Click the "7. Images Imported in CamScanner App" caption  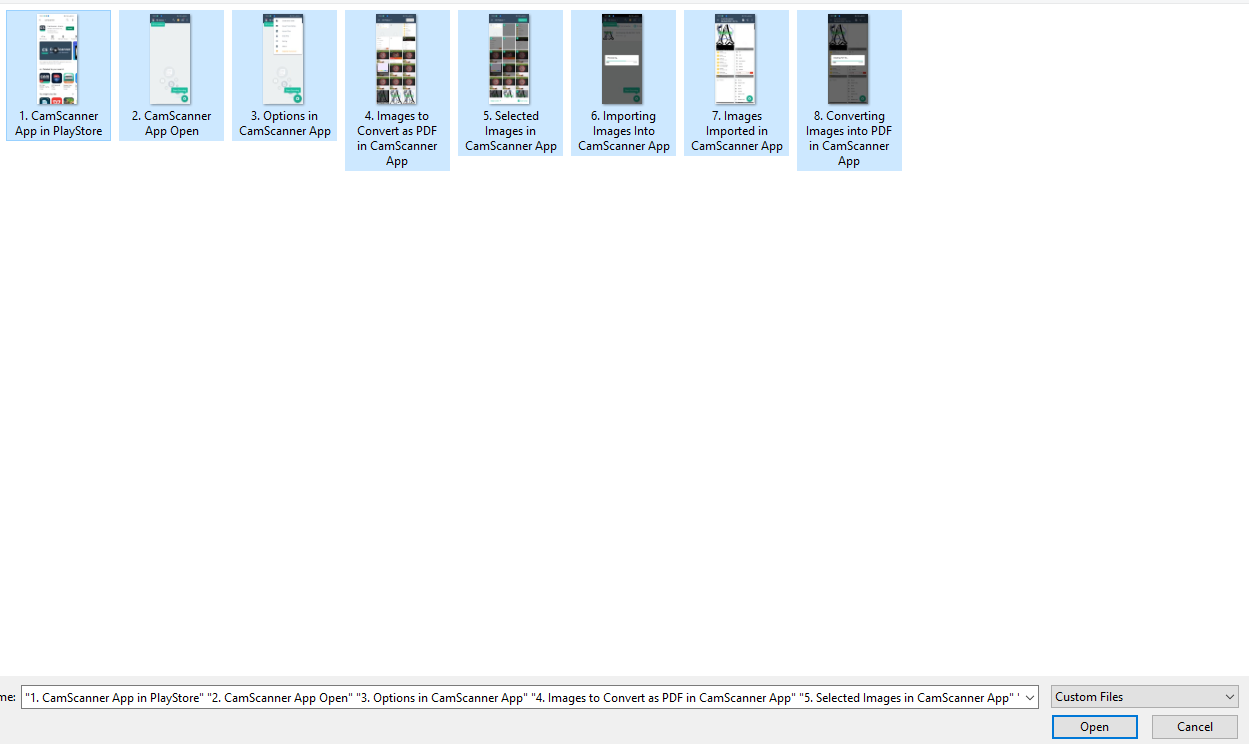736,131
